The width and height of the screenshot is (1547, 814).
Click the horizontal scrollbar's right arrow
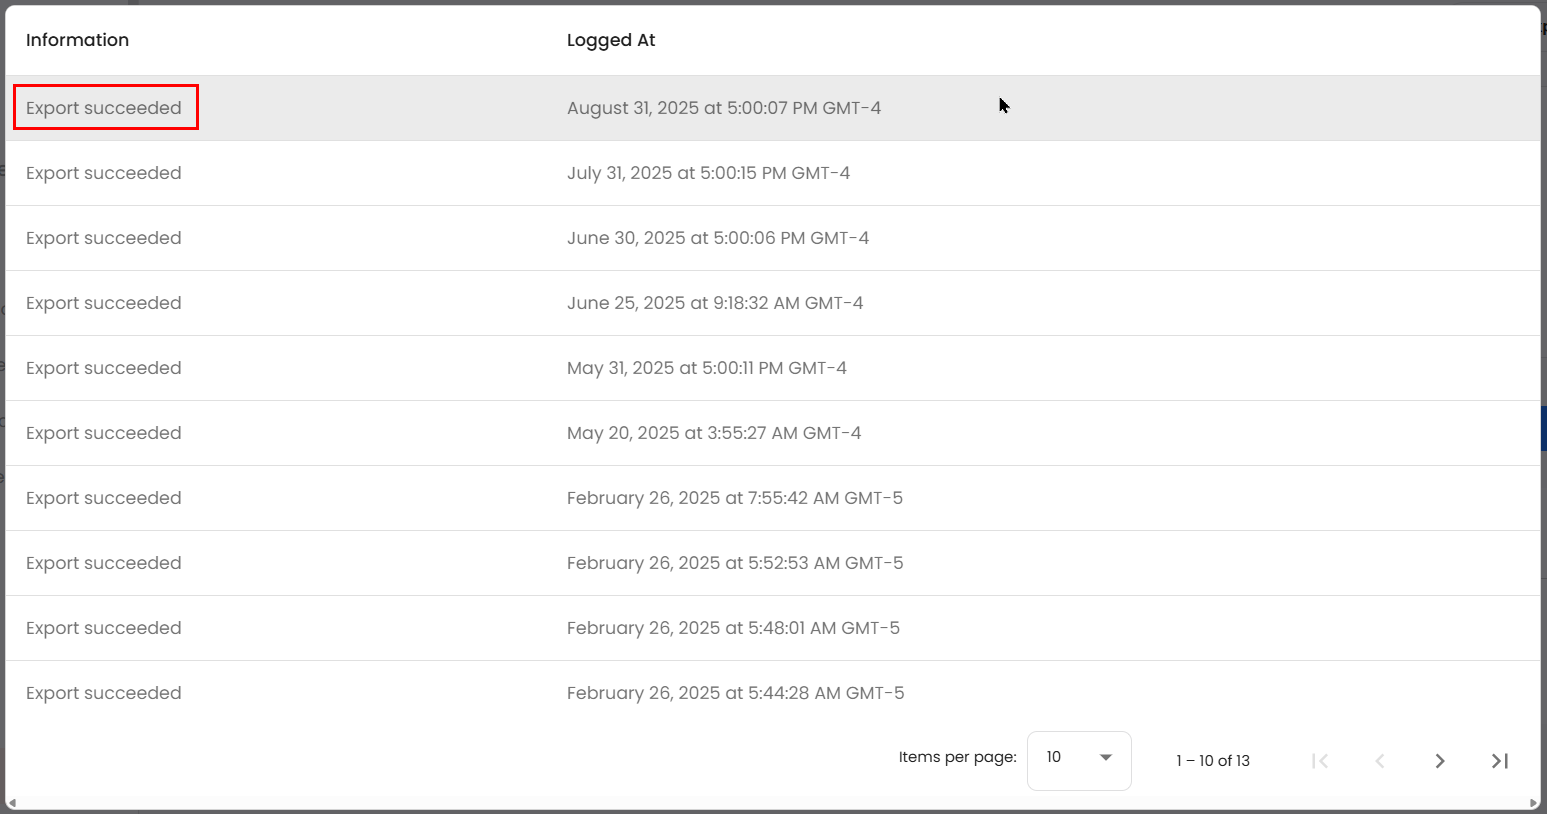point(1534,803)
